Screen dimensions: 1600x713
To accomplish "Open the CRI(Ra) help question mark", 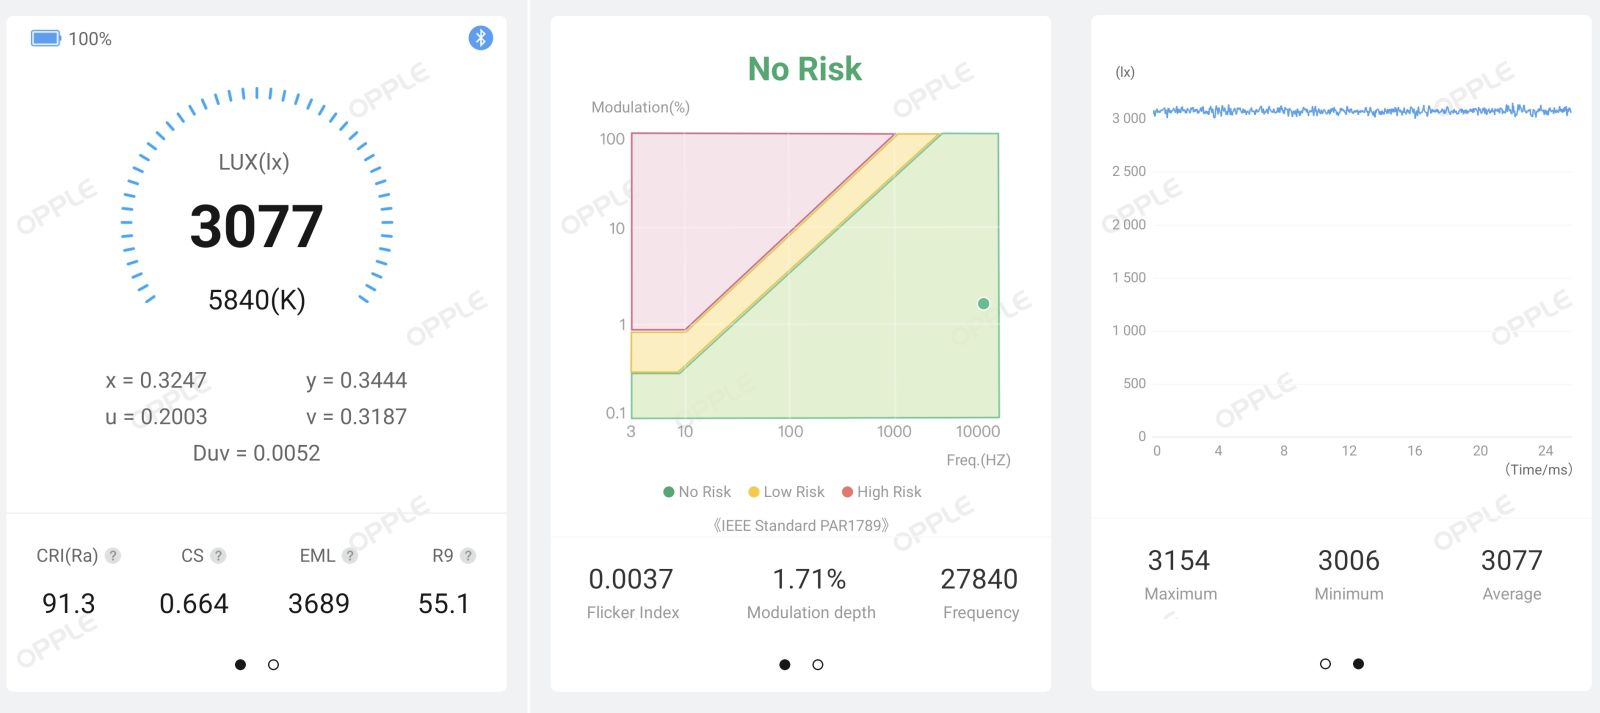I will click(113, 556).
